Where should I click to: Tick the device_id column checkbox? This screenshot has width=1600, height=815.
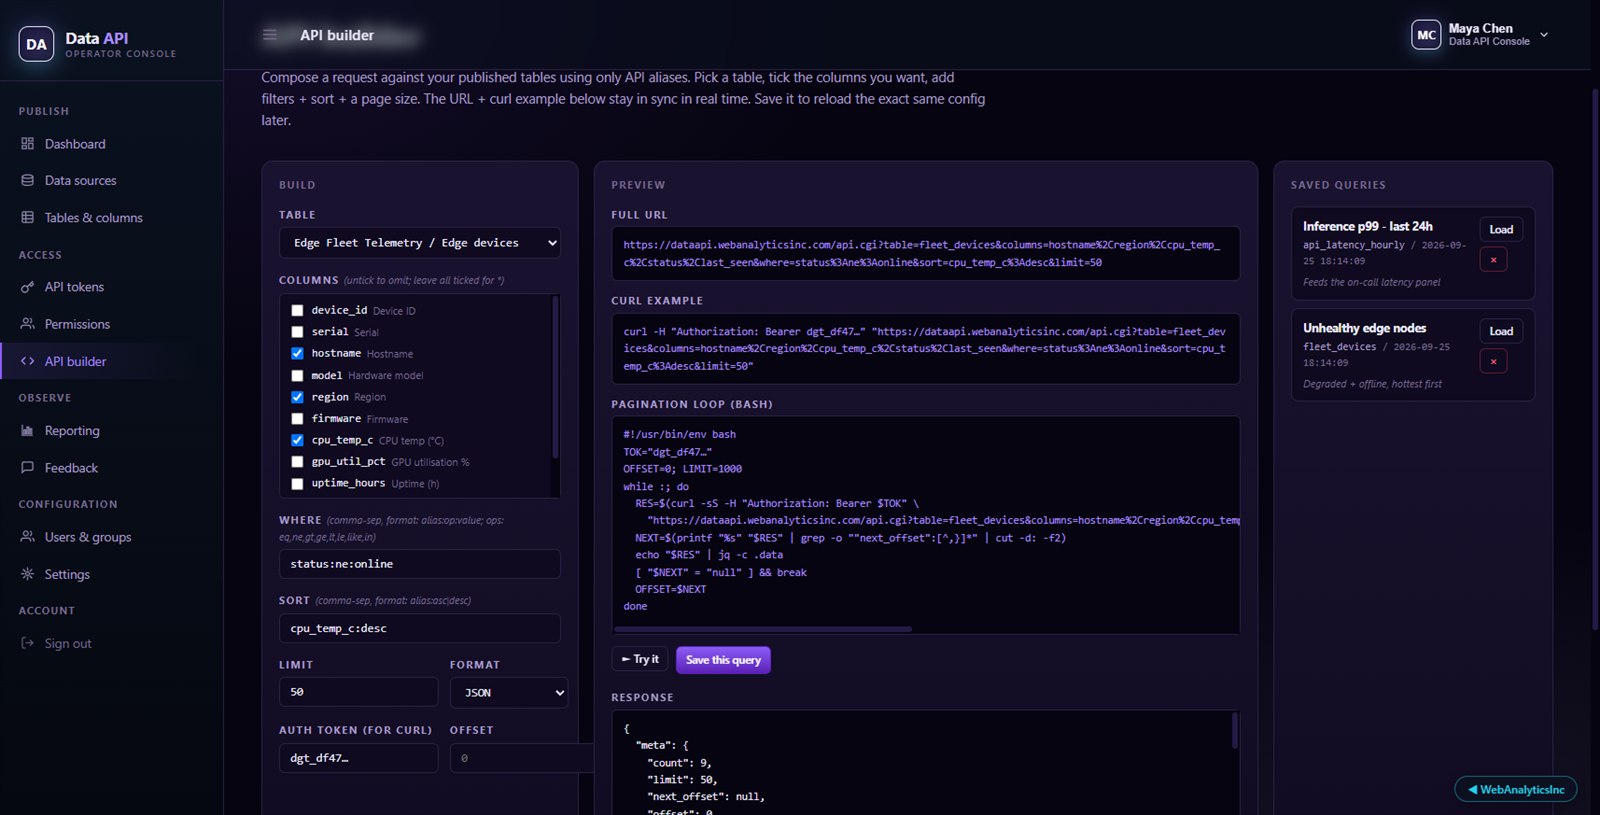(x=297, y=311)
